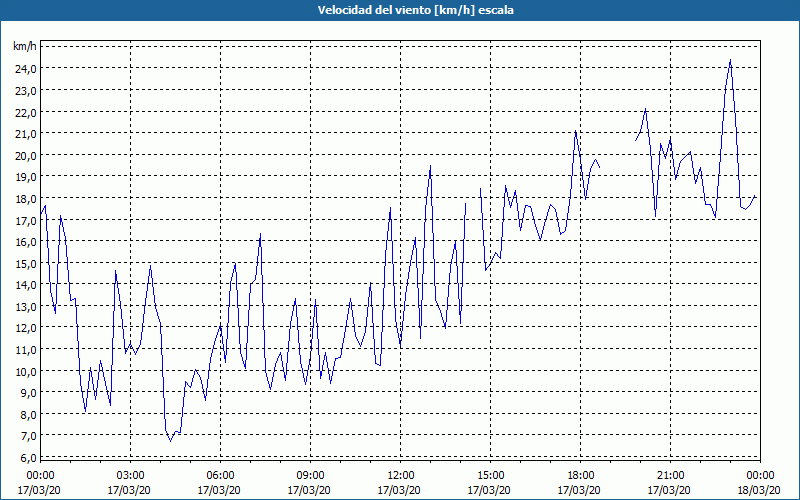The width and height of the screenshot is (800, 500).
Task: Click the 03:00 time axis label
Action: [x=130, y=476]
